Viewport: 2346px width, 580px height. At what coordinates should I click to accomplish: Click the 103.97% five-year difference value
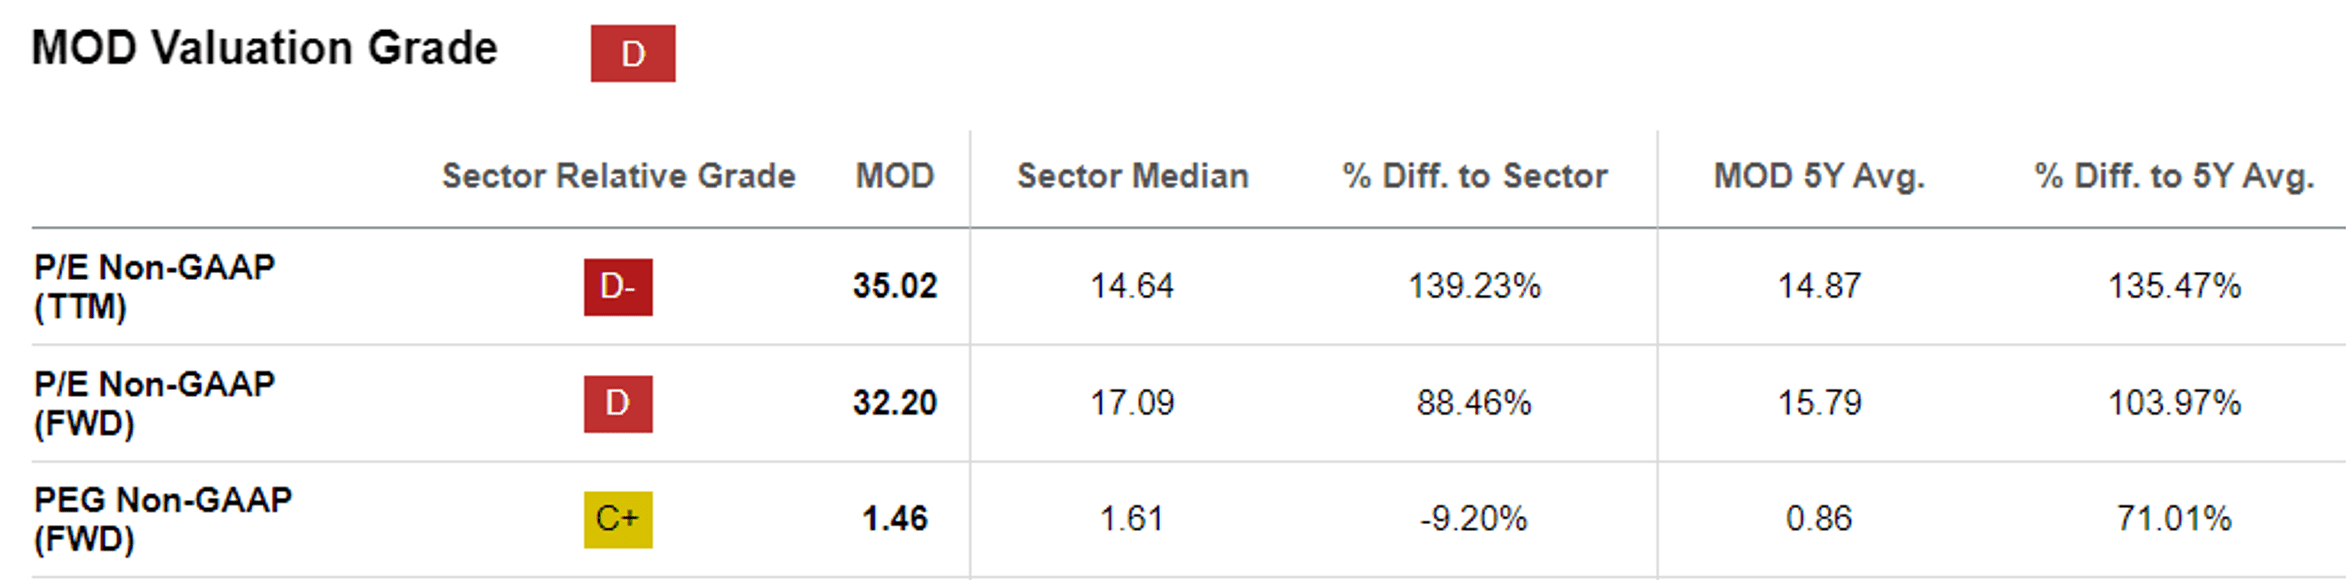click(x=2174, y=403)
